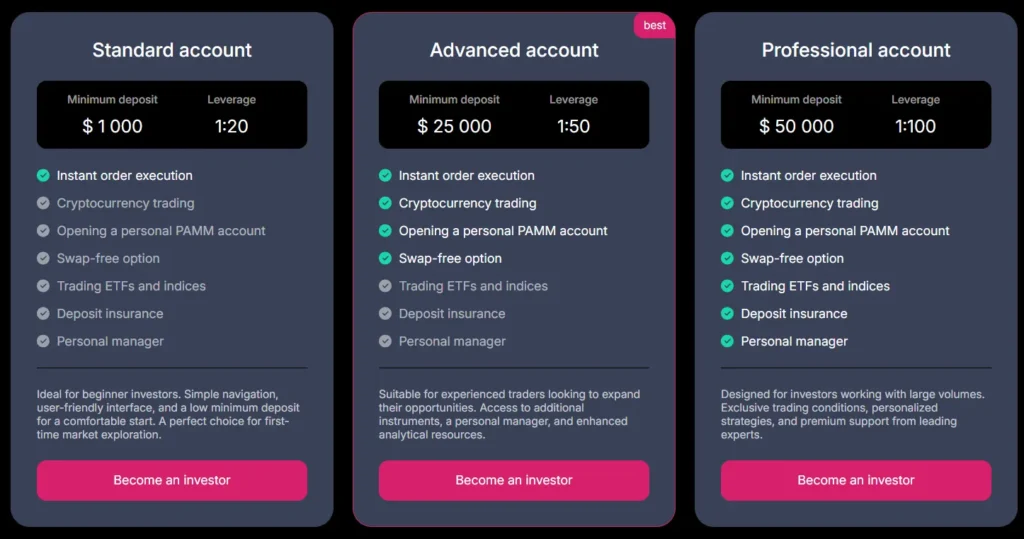
Task: Click the Standard 'Opening a personal PAMM account' text
Action: tap(161, 231)
